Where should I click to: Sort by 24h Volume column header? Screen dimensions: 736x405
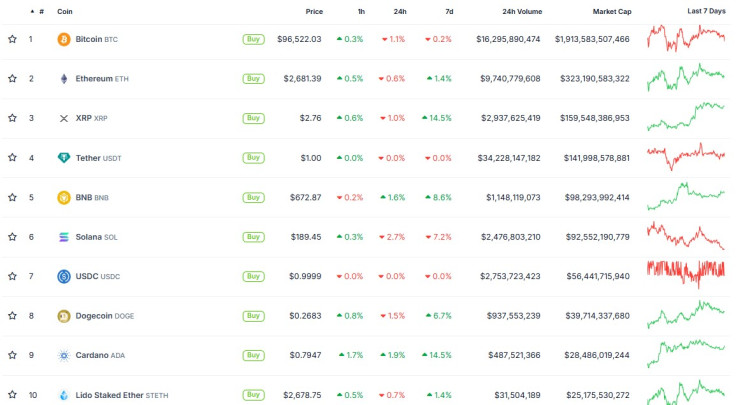click(522, 11)
